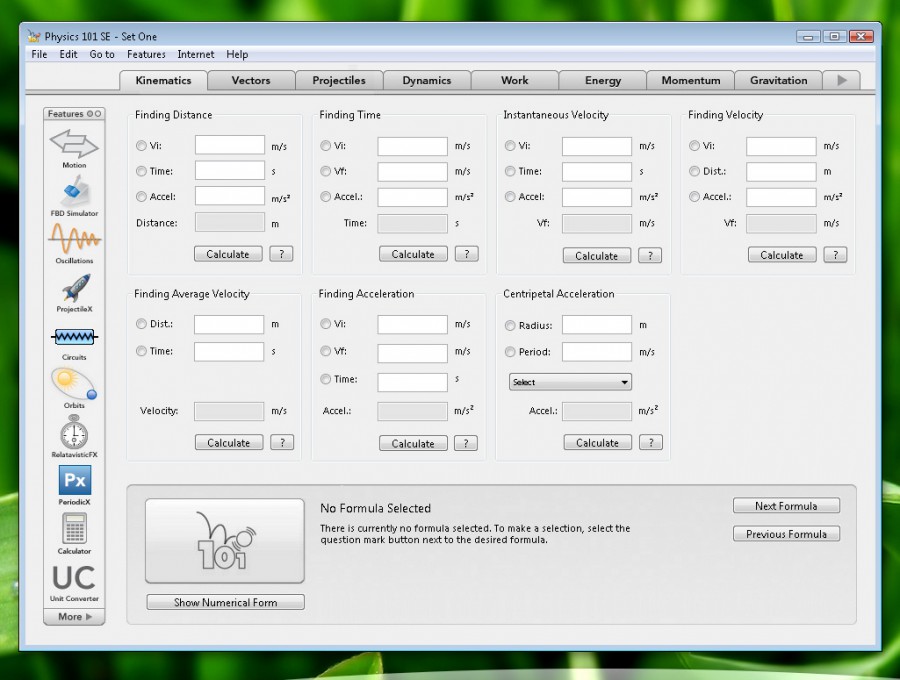Select Radius under Centripetal Acceleration

(509, 325)
